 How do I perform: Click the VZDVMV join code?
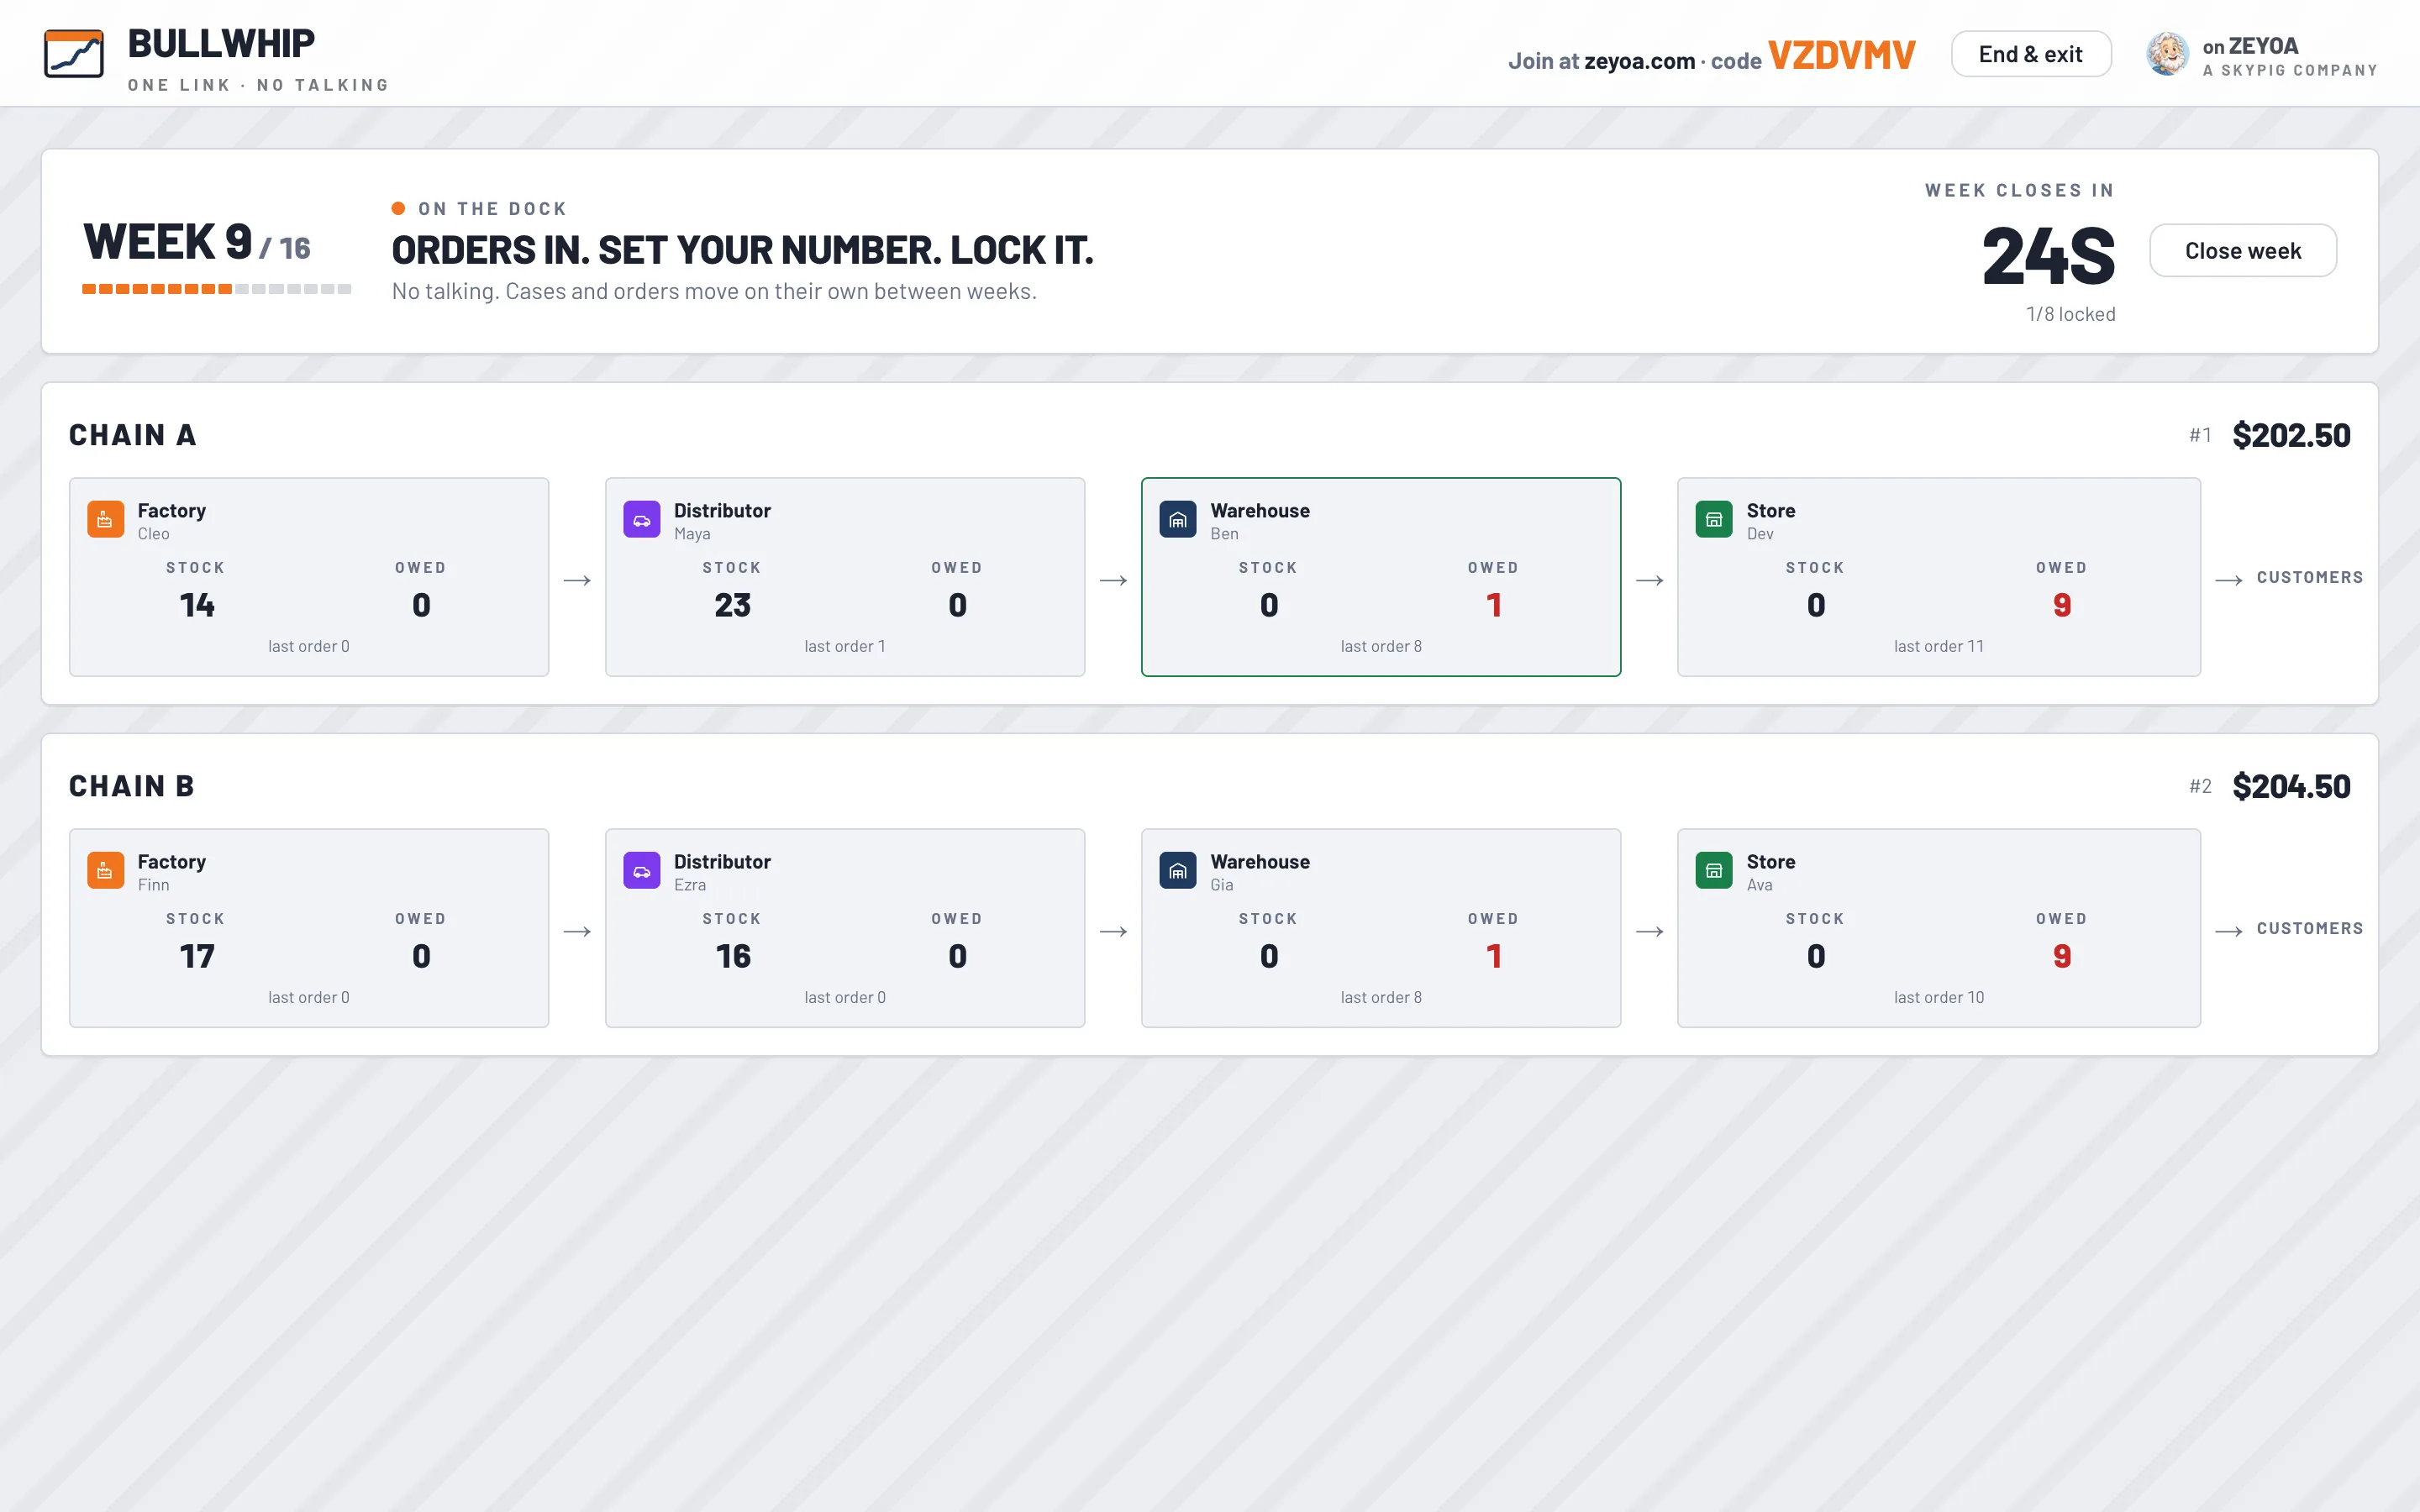click(1842, 55)
